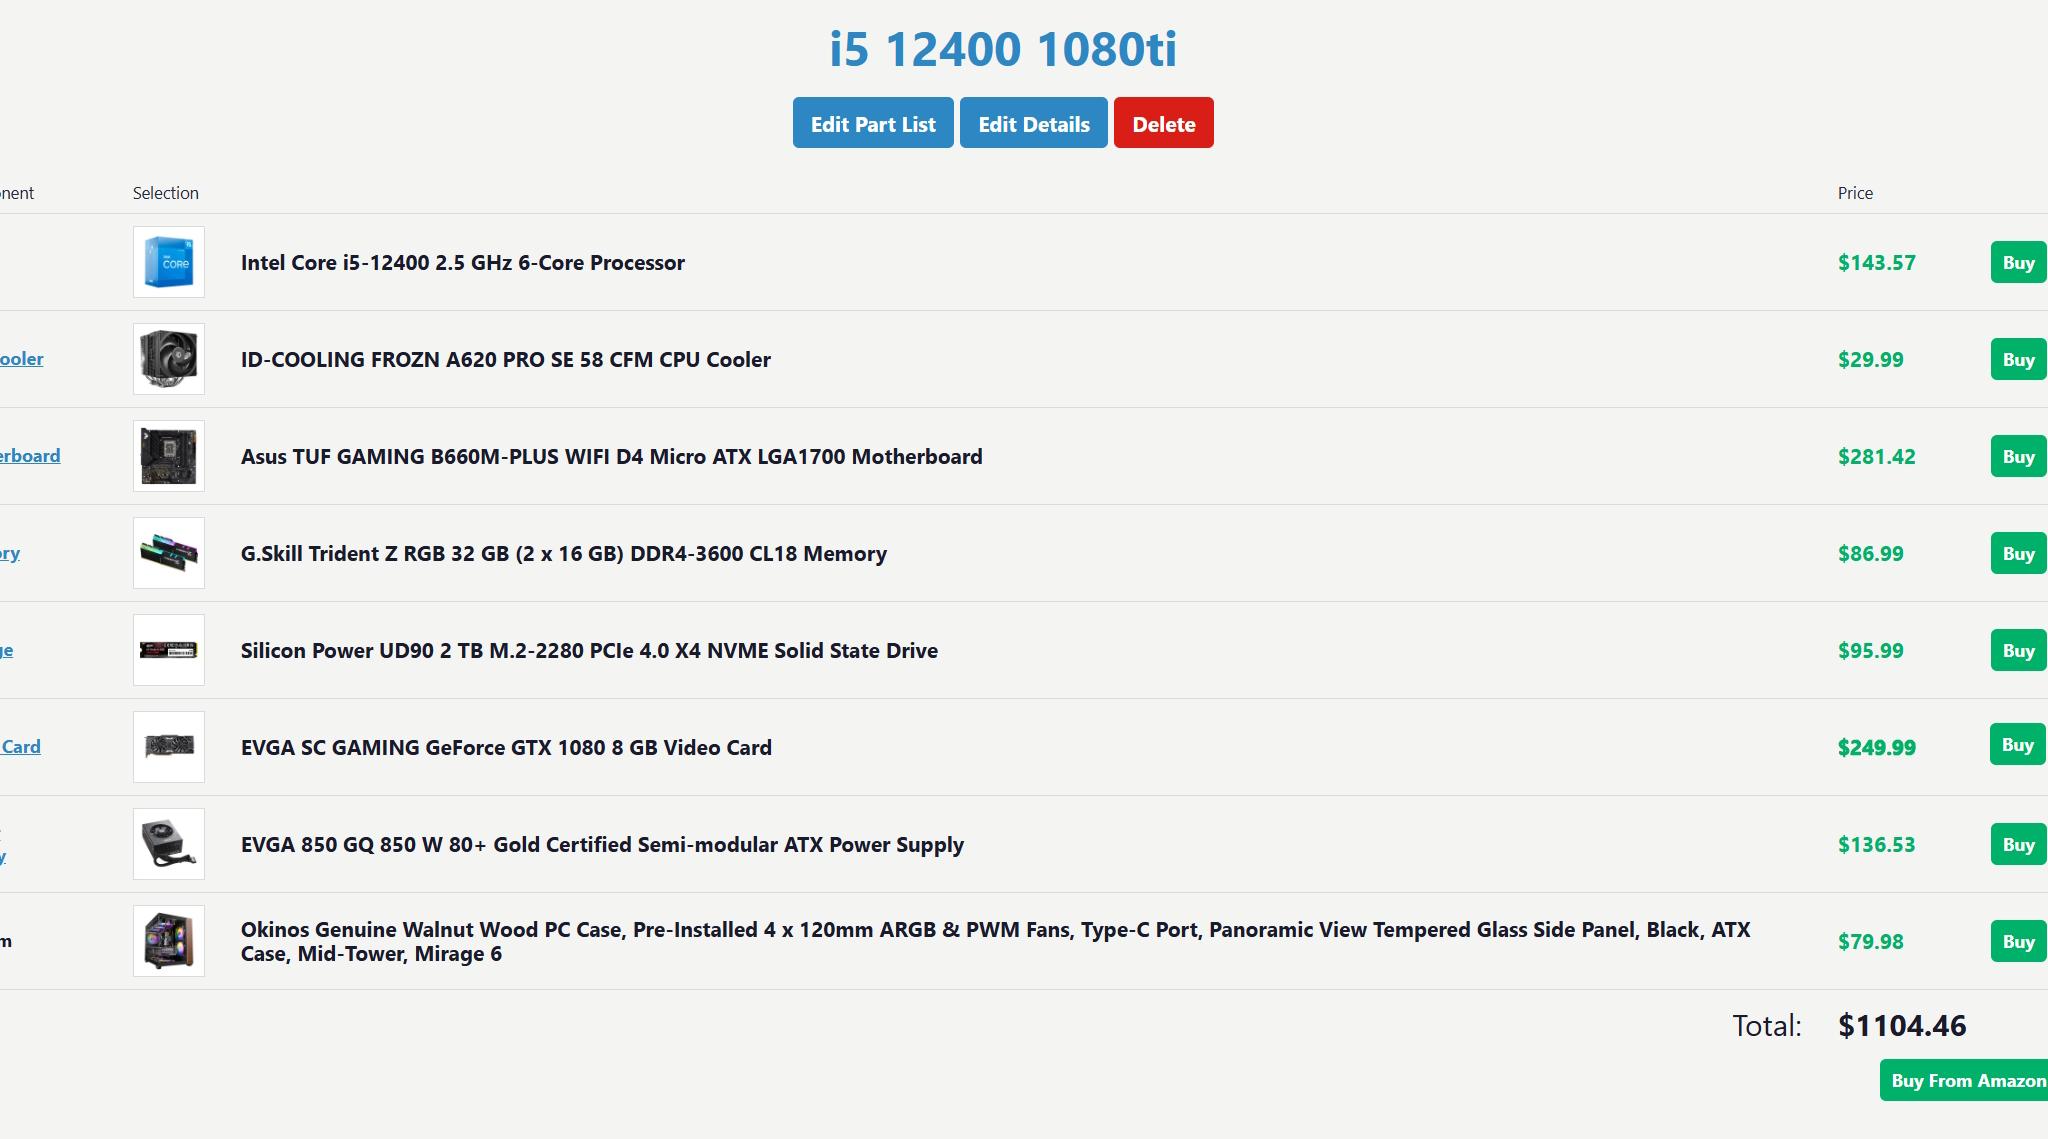The height and width of the screenshot is (1139, 2048).
Task: Click the 'i5 12400 1080ti' build title
Action: 1003,48
